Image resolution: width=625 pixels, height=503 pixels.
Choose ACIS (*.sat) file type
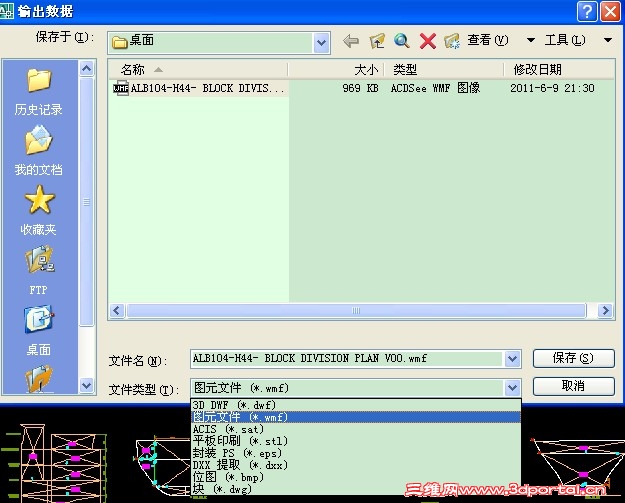[356, 429]
